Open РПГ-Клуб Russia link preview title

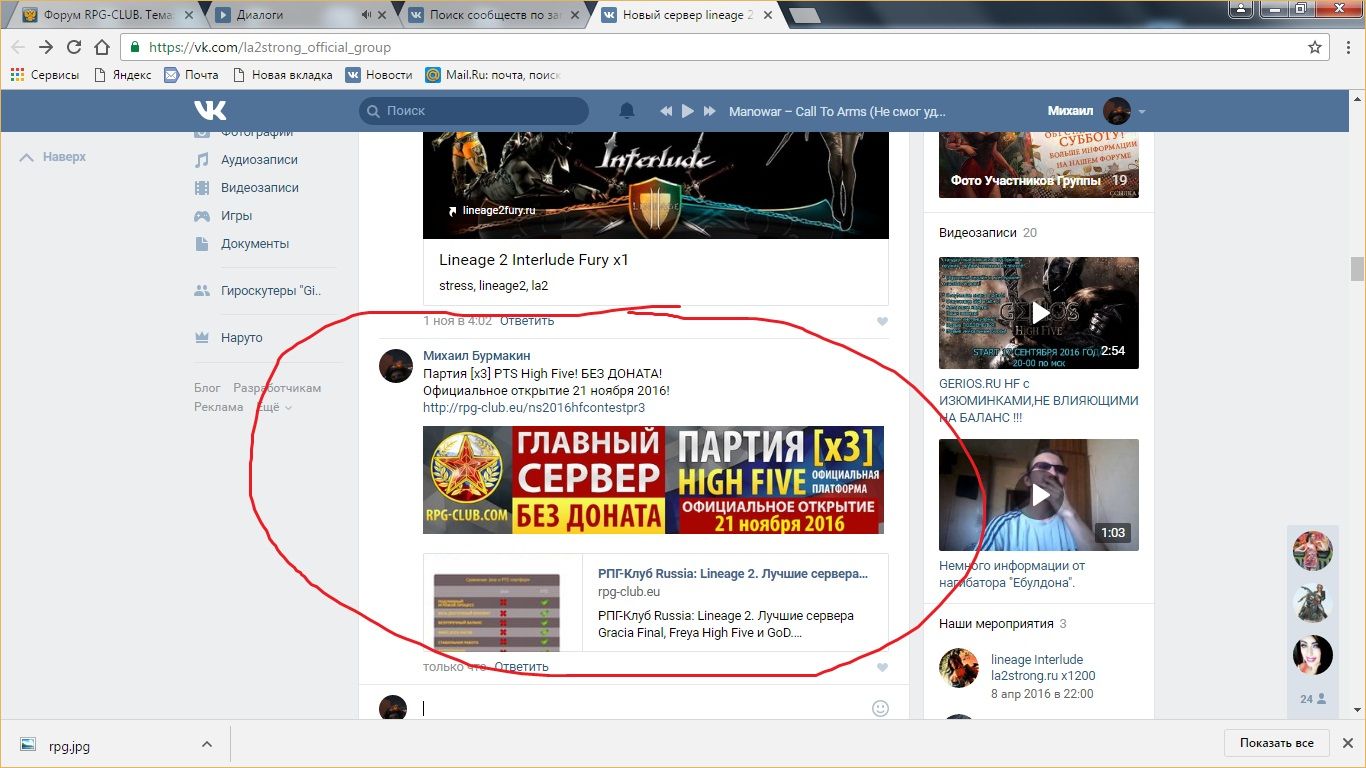(733, 574)
